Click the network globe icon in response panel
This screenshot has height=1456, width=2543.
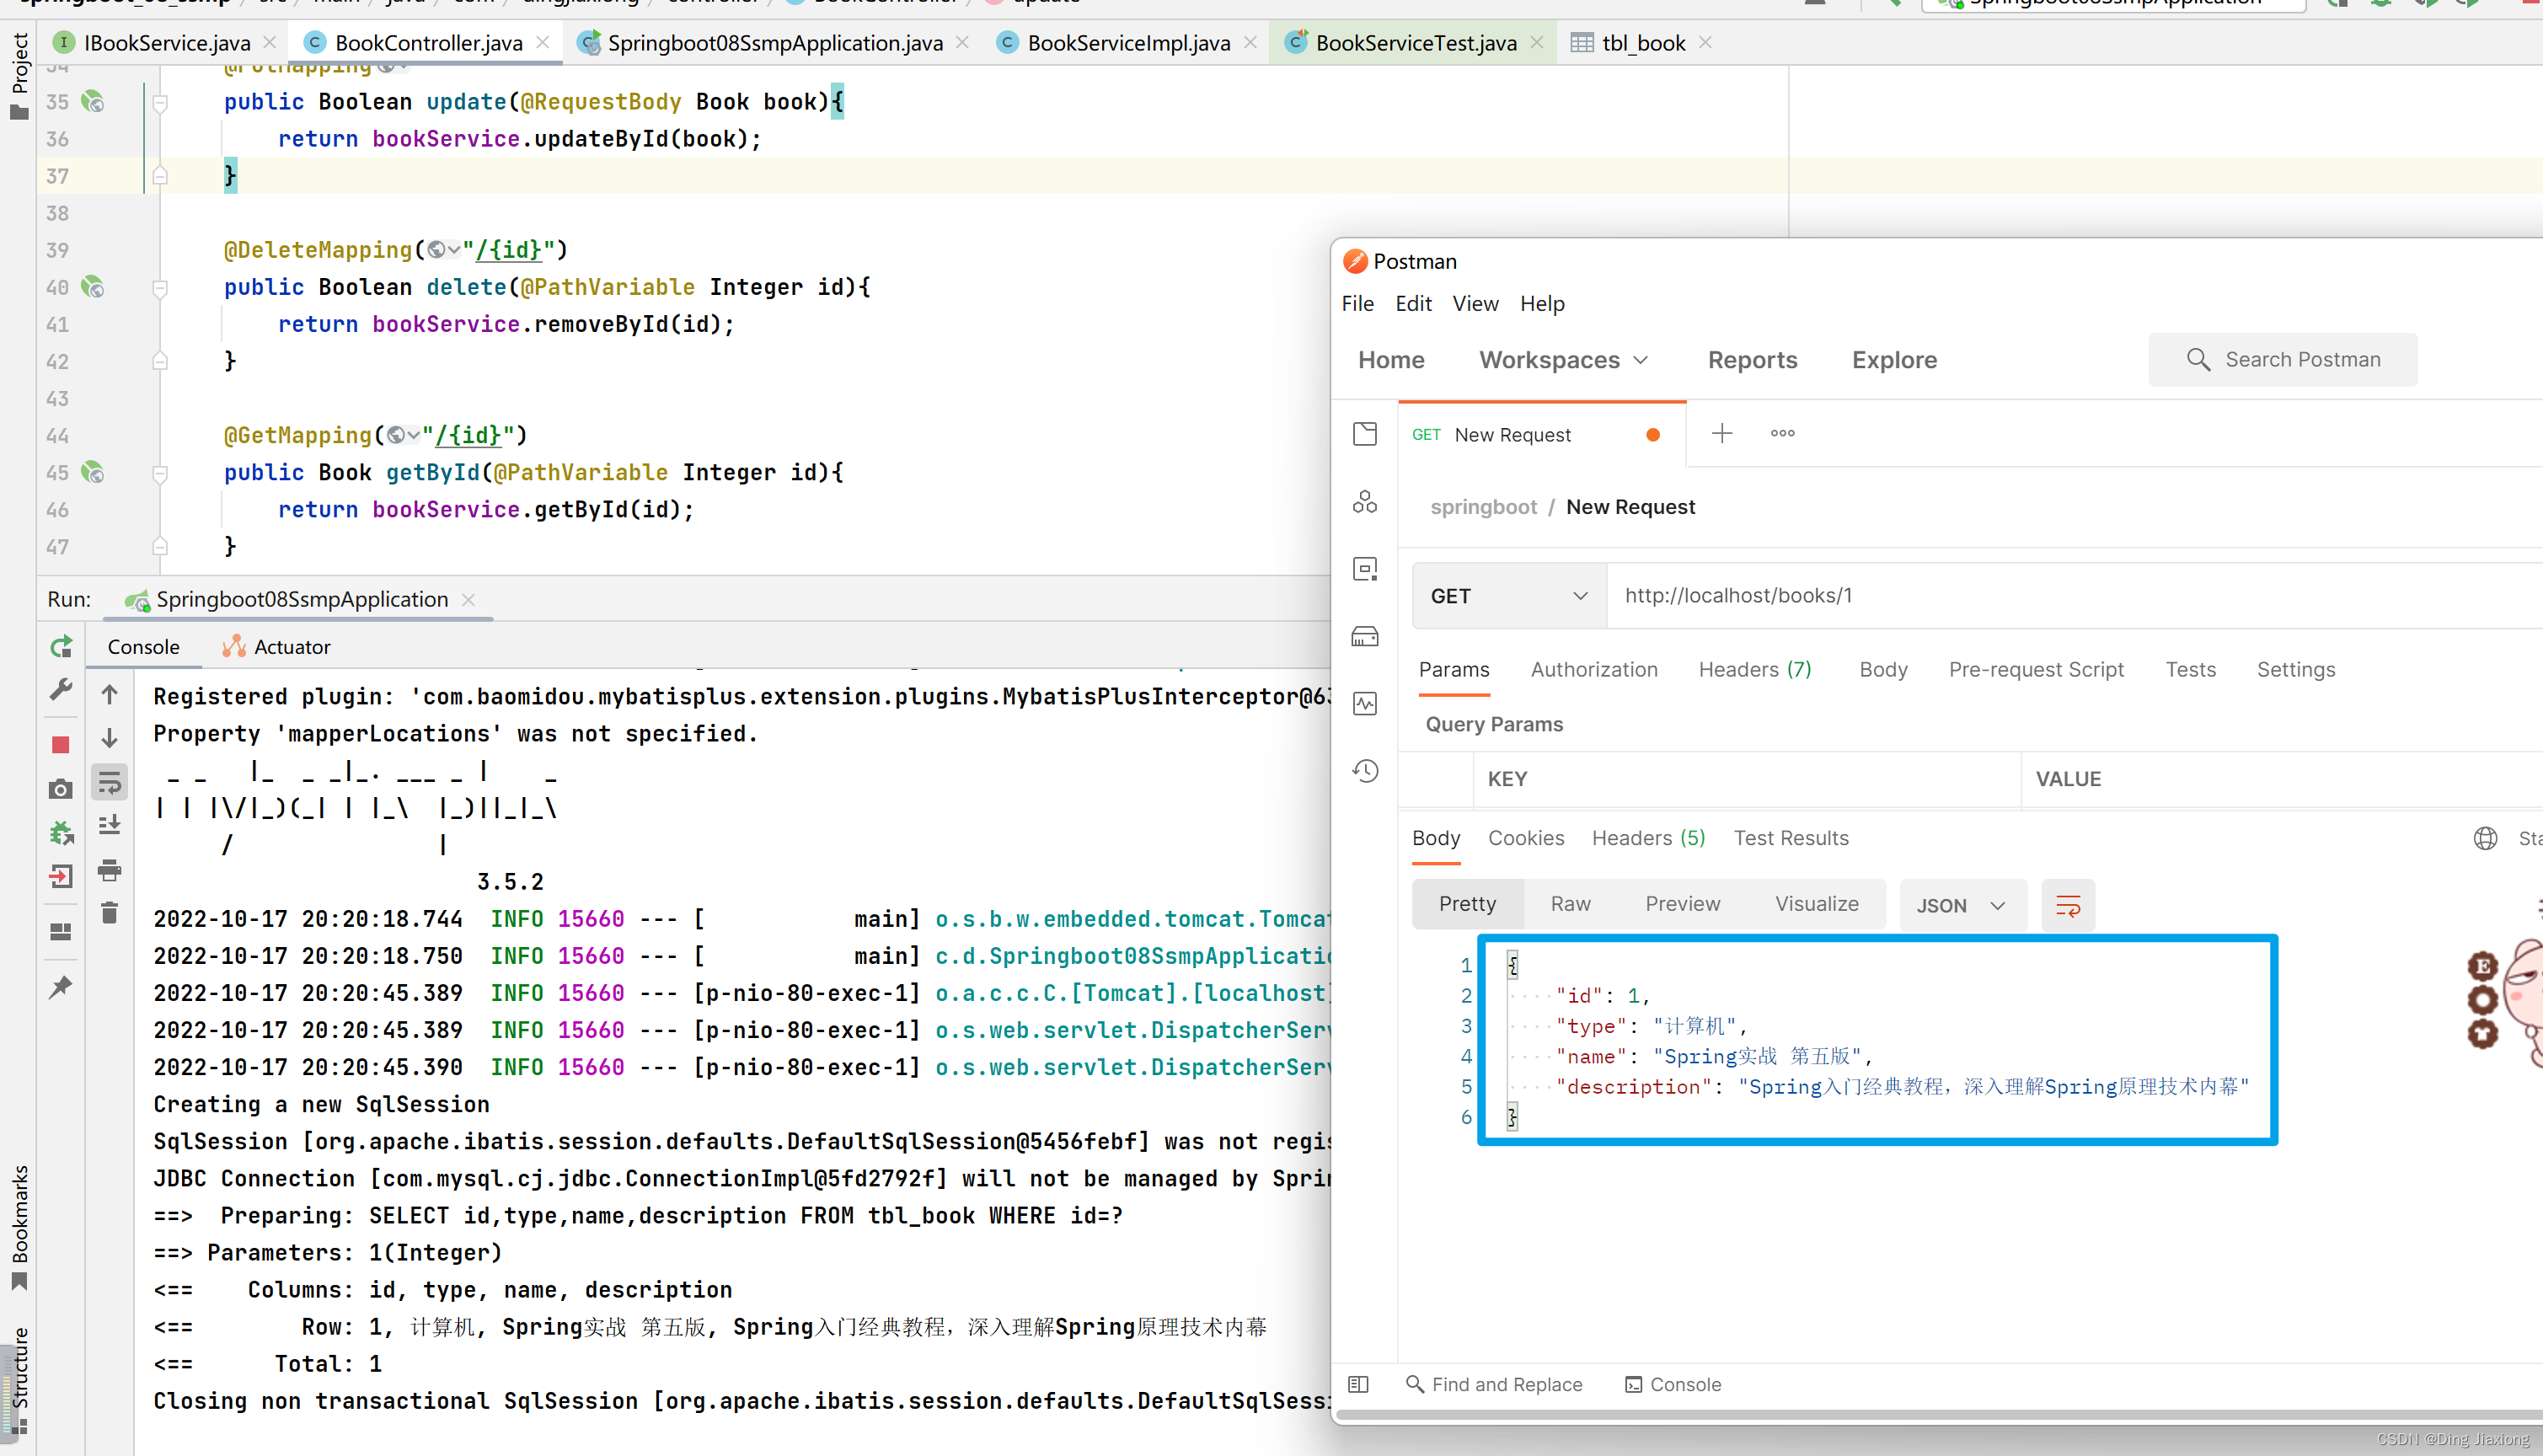tap(2486, 838)
